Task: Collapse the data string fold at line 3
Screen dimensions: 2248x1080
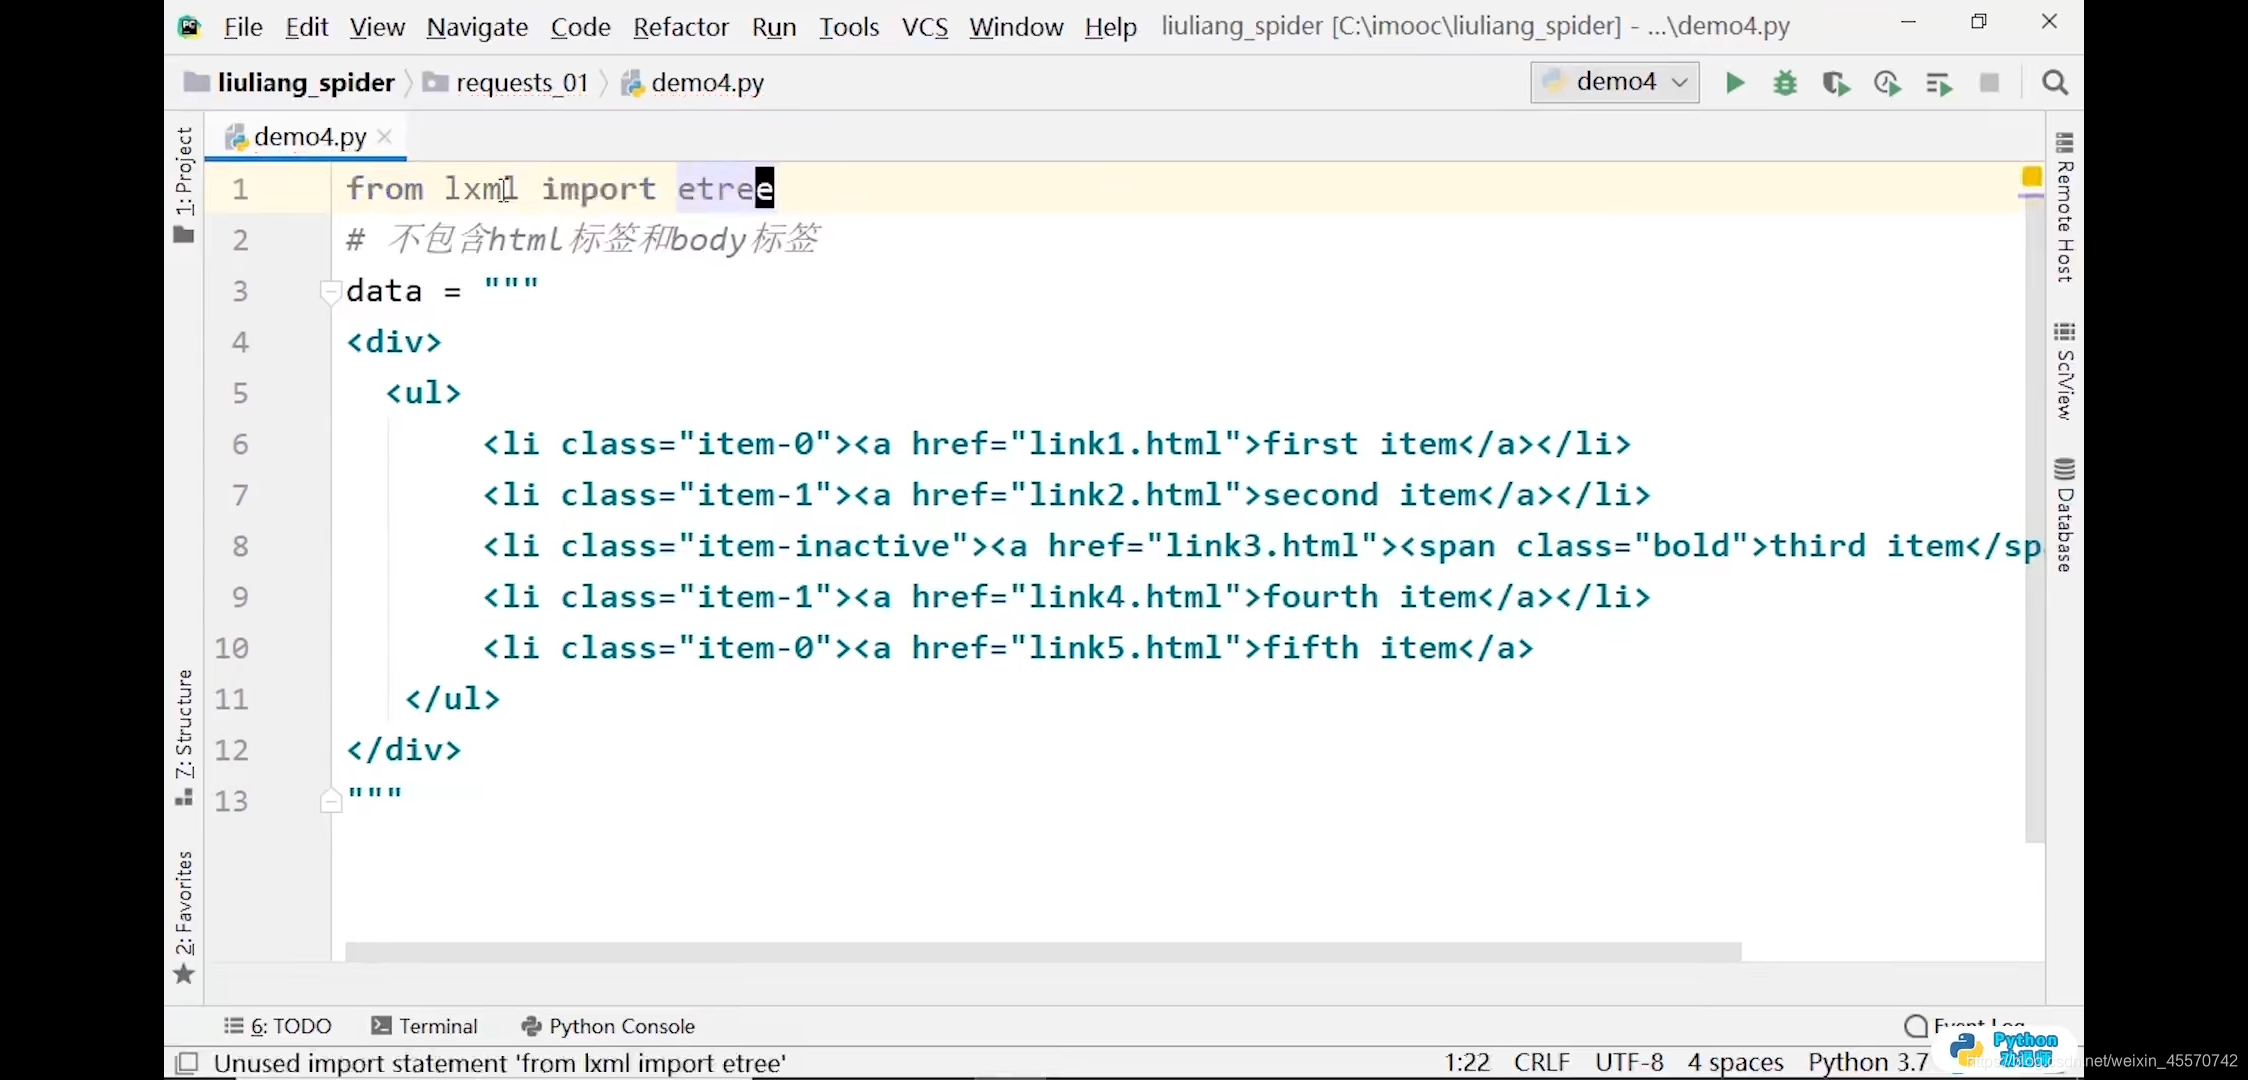Action: (330, 292)
